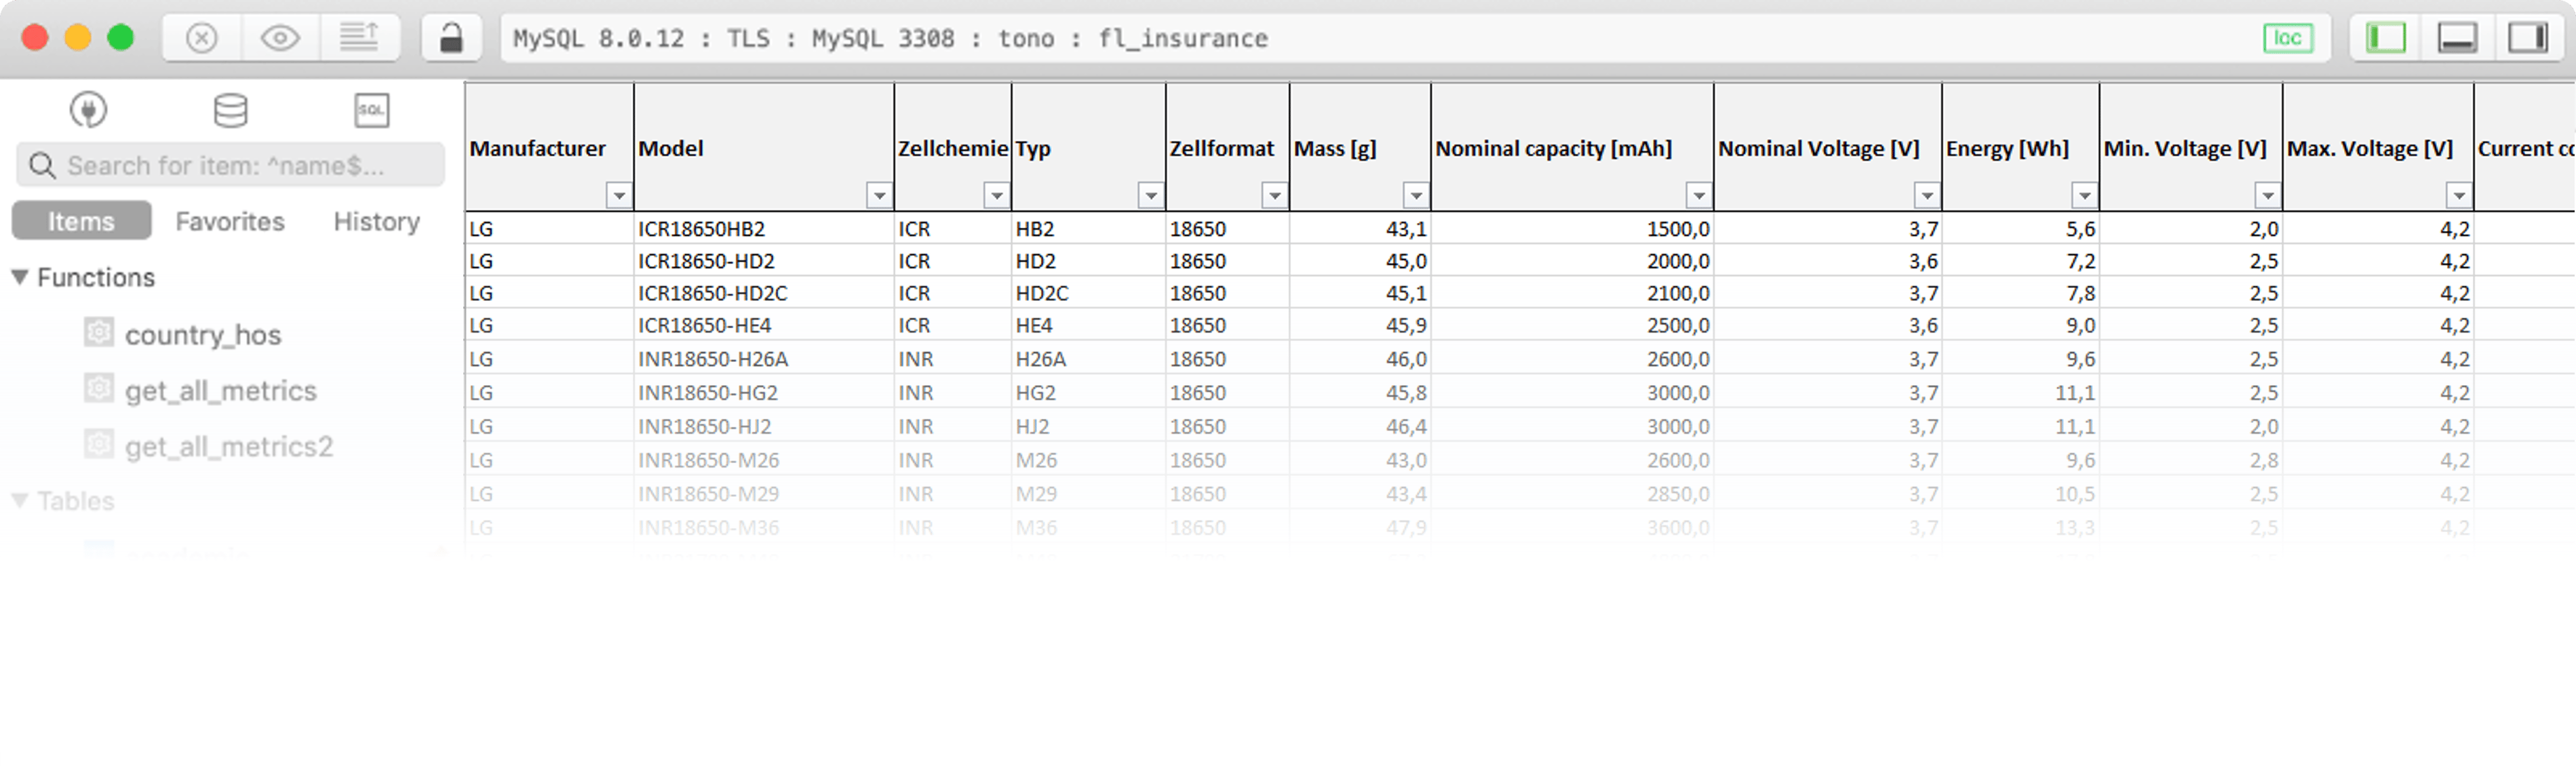This screenshot has width=2576, height=766.
Task: Toggle the left sidebar panel
Action: (x=2385, y=38)
